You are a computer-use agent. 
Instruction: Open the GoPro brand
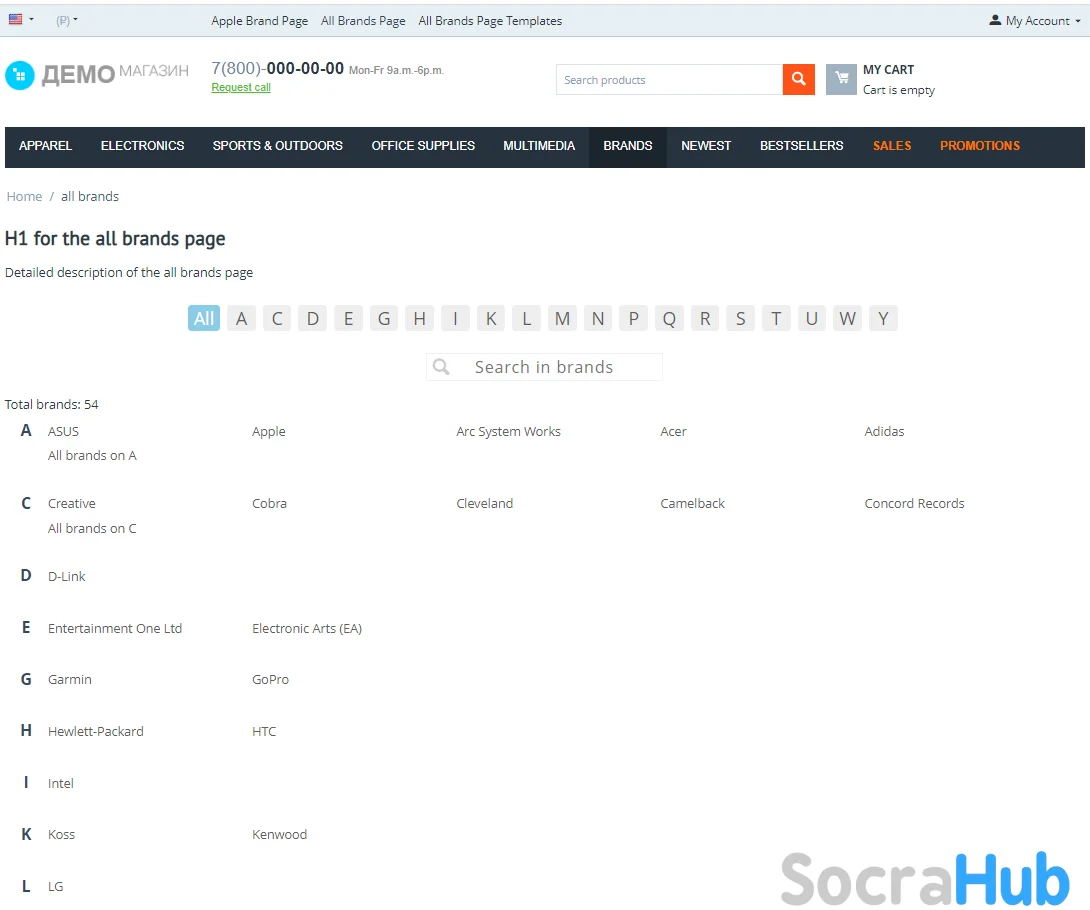pyautogui.click(x=270, y=679)
